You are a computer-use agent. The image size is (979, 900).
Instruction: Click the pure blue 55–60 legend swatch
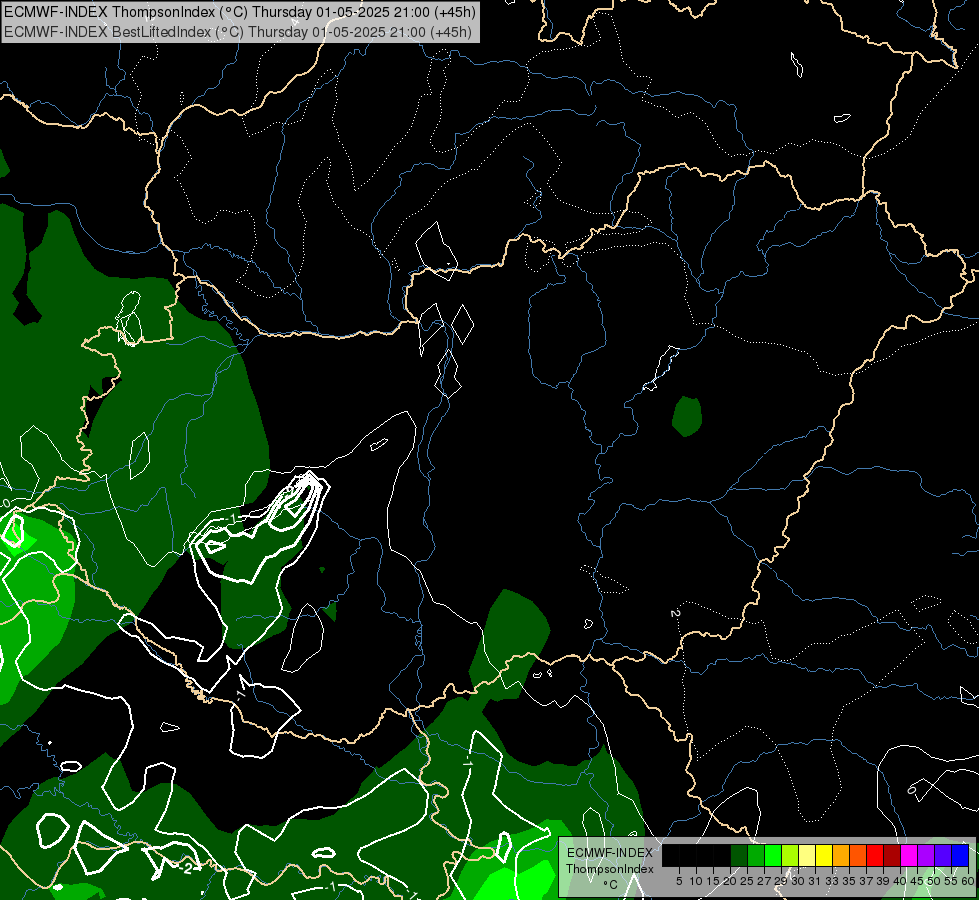[960, 856]
